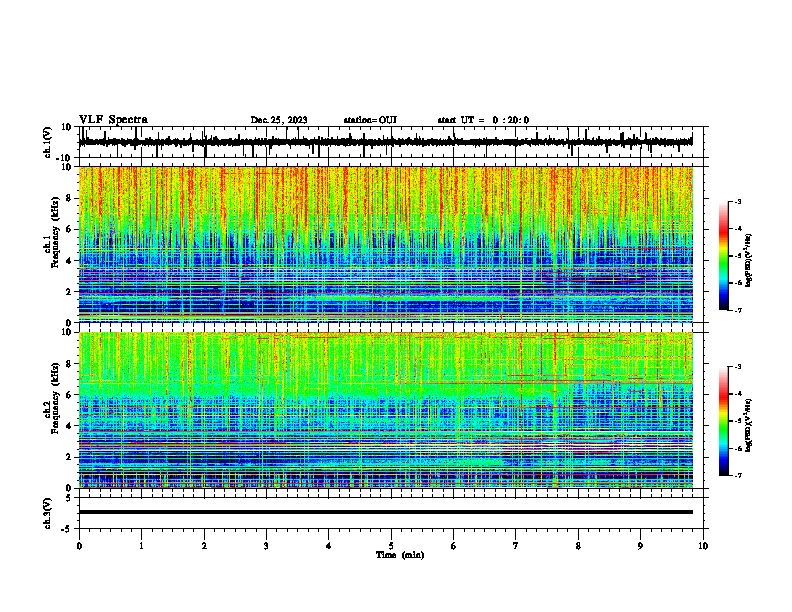This screenshot has width=792, height=612.
Task: Click the "-3" label on ch.1 color scale
Action: 737,201
